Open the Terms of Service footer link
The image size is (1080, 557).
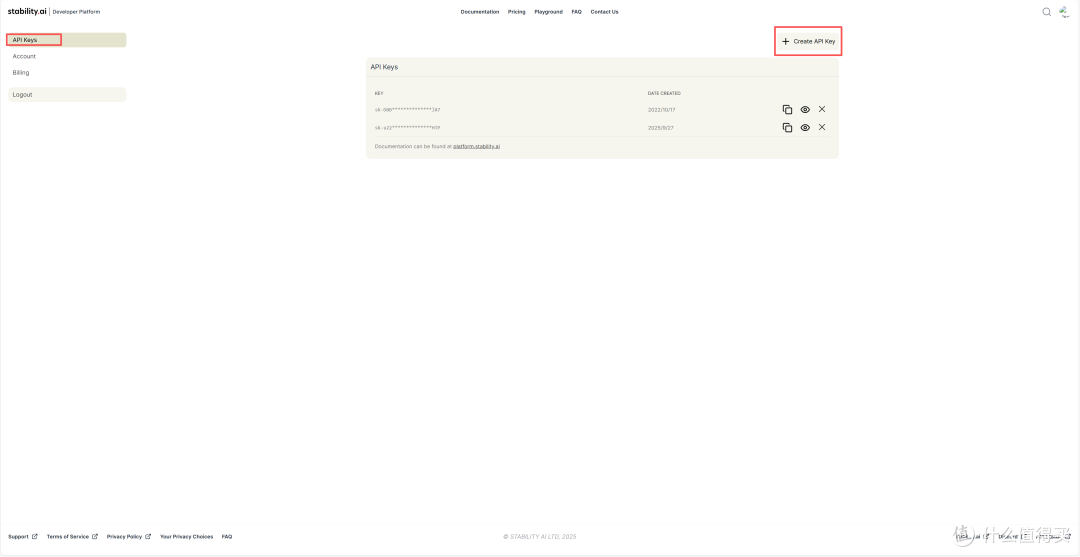pos(72,536)
